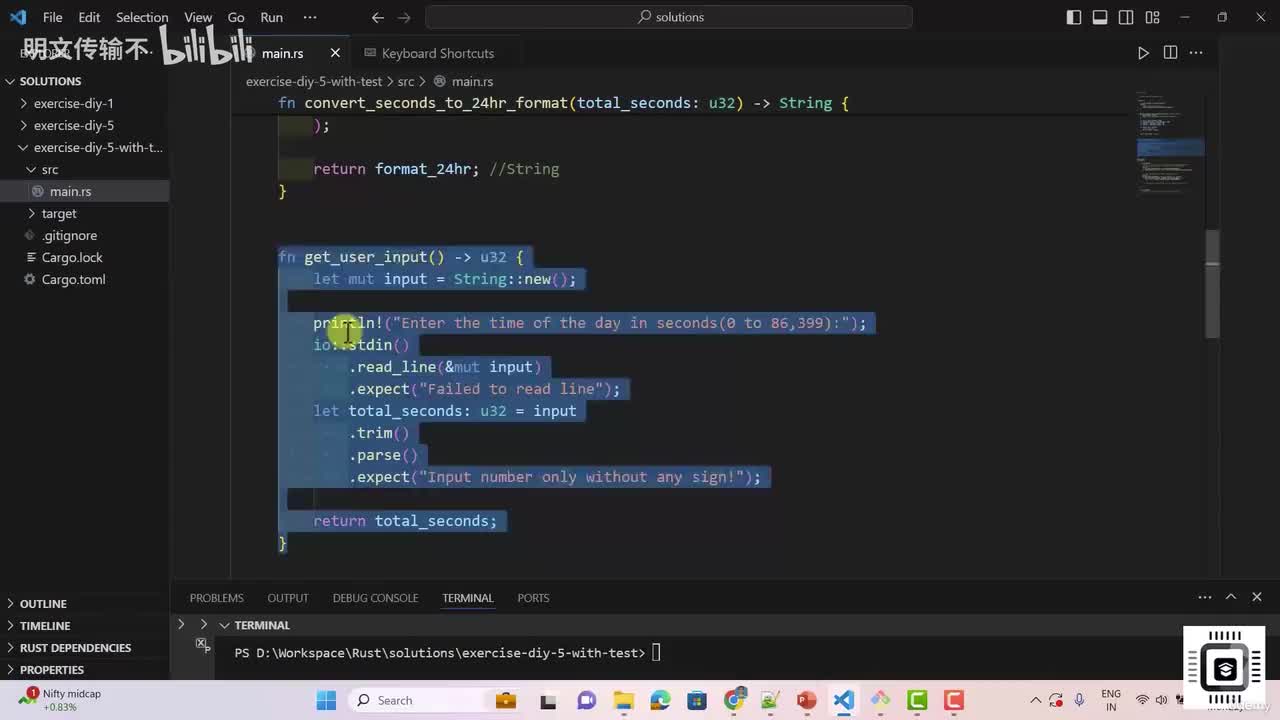Run the Rust file with the play icon

tap(1143, 53)
